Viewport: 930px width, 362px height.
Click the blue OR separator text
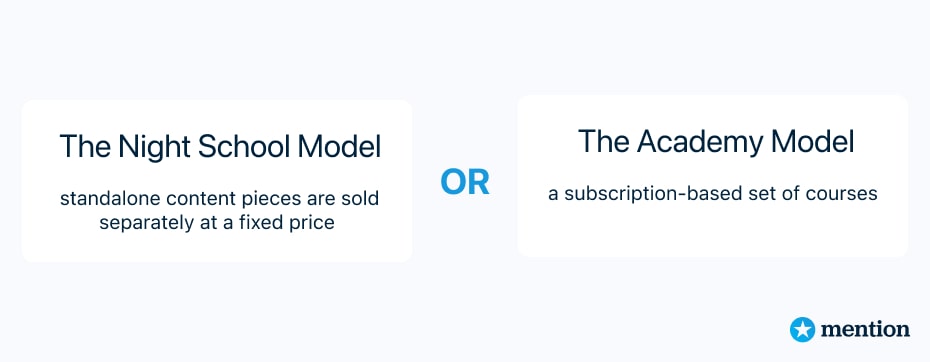(x=465, y=183)
